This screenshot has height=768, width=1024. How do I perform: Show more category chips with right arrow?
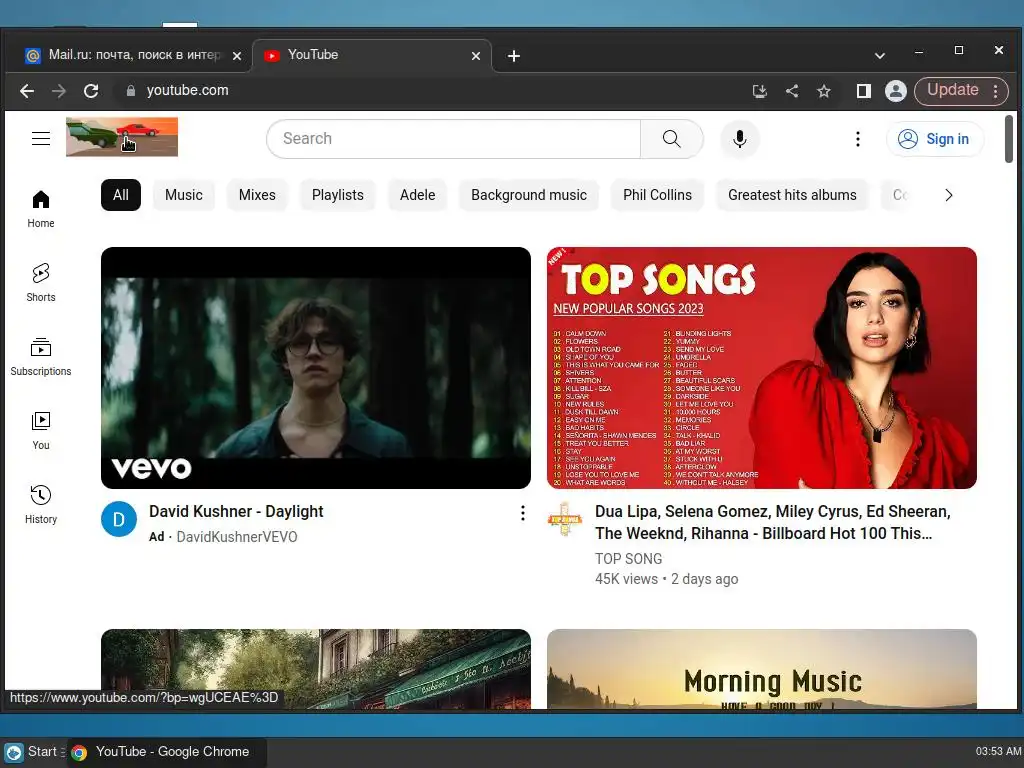[x=948, y=195]
